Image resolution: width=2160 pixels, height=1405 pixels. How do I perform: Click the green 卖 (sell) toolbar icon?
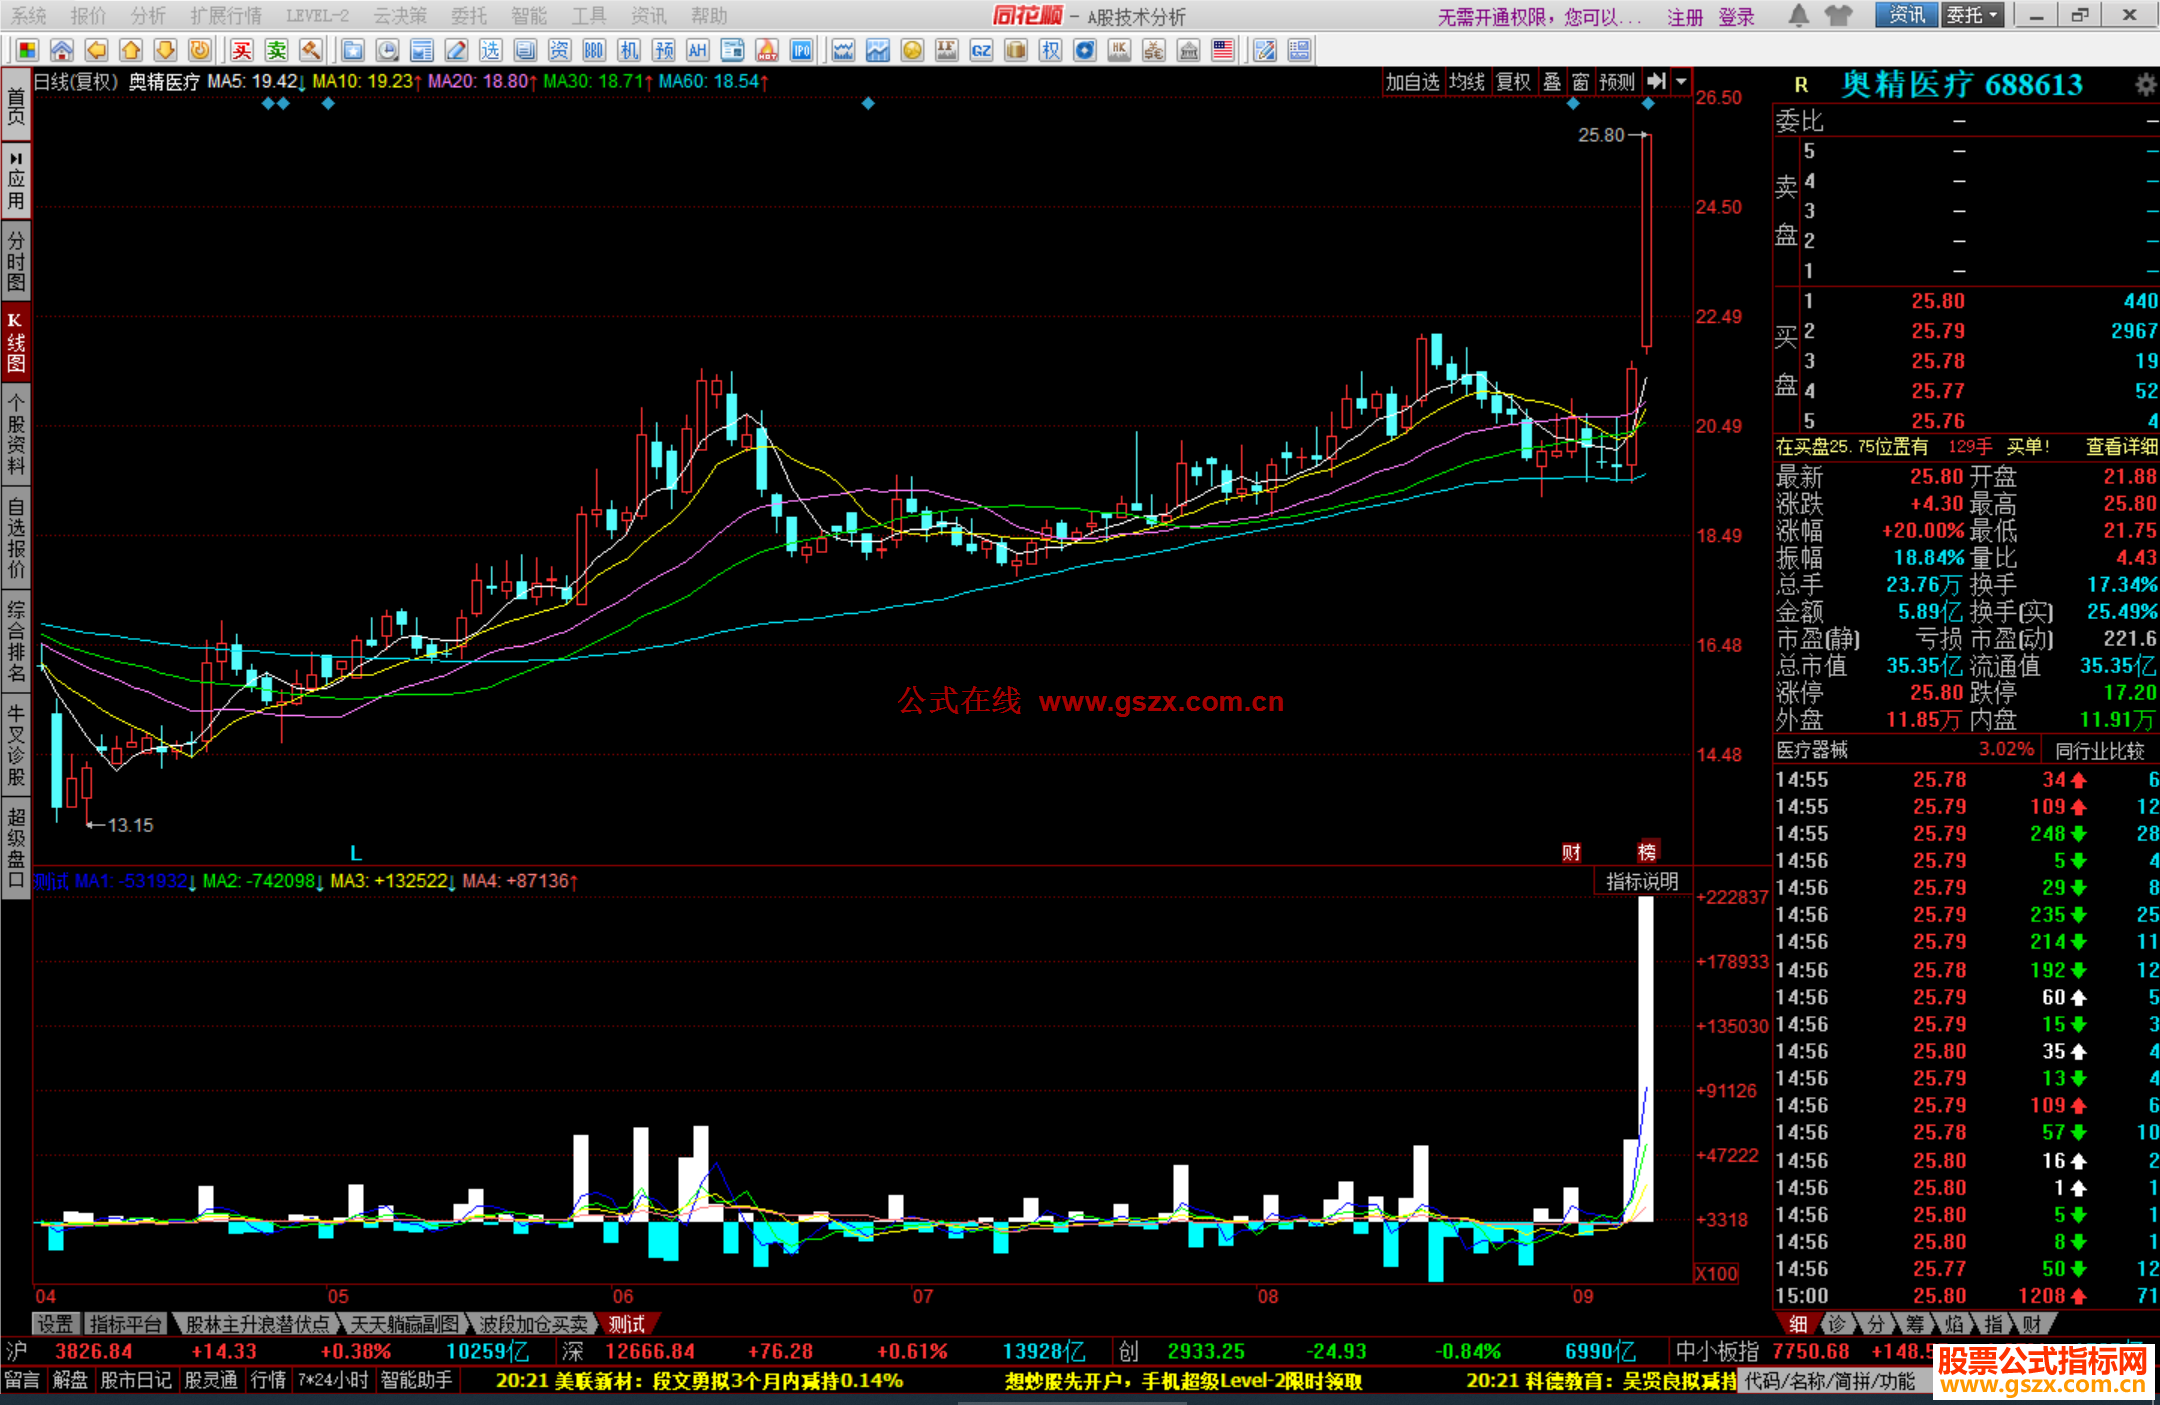(x=277, y=51)
